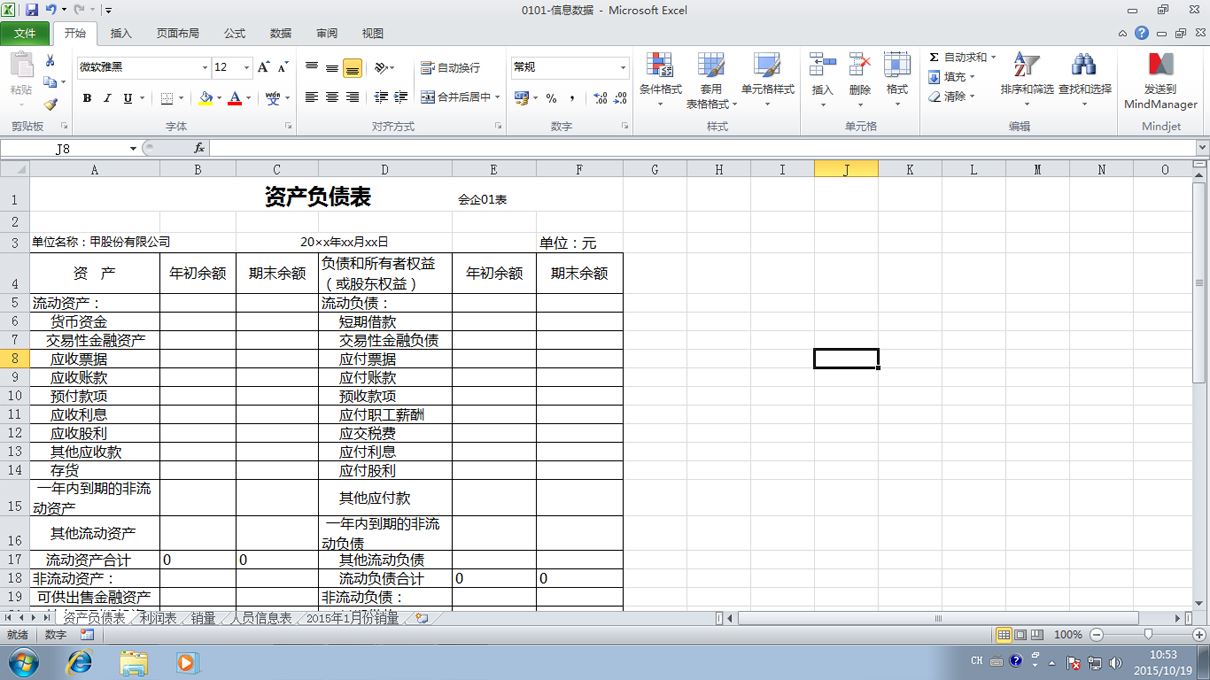This screenshot has height=680, width=1210.
Task: Open 单元格样式 cell styles
Action: 767,80
